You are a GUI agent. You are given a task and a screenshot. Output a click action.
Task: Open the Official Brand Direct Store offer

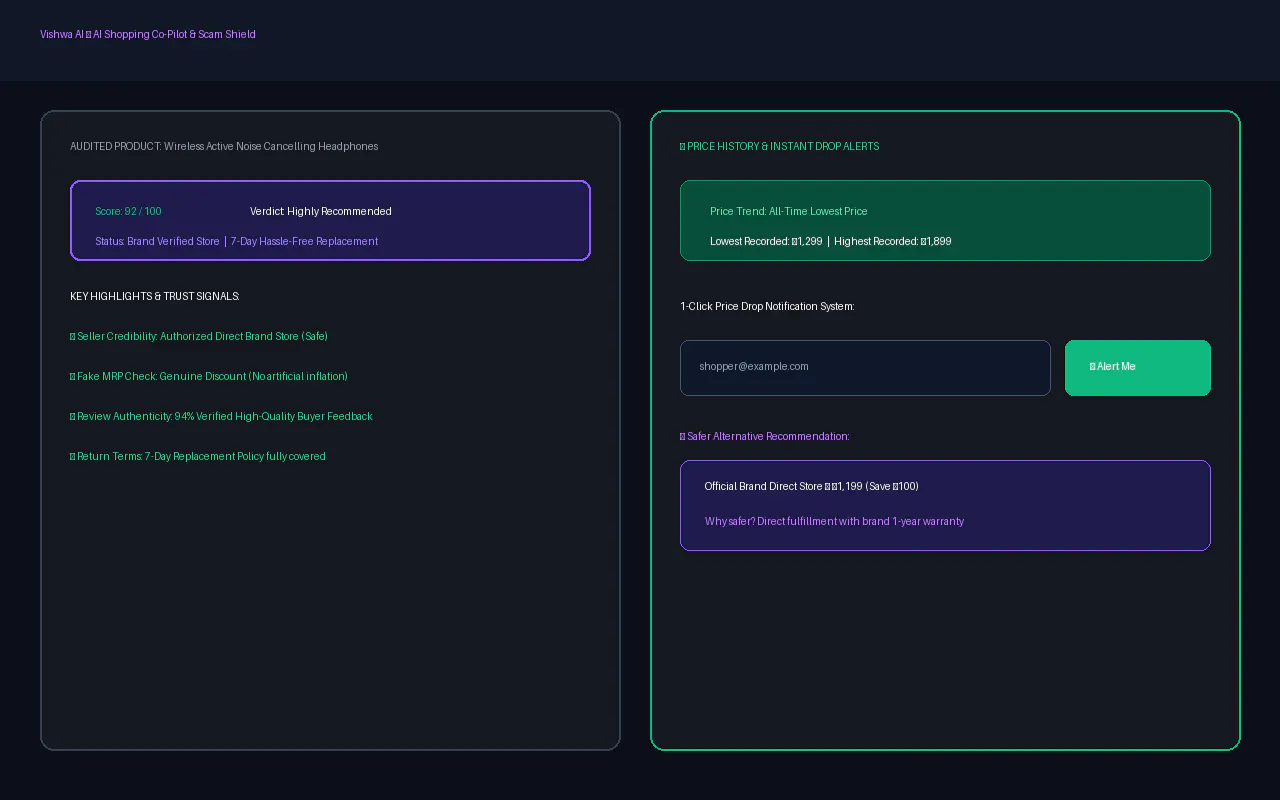812,486
